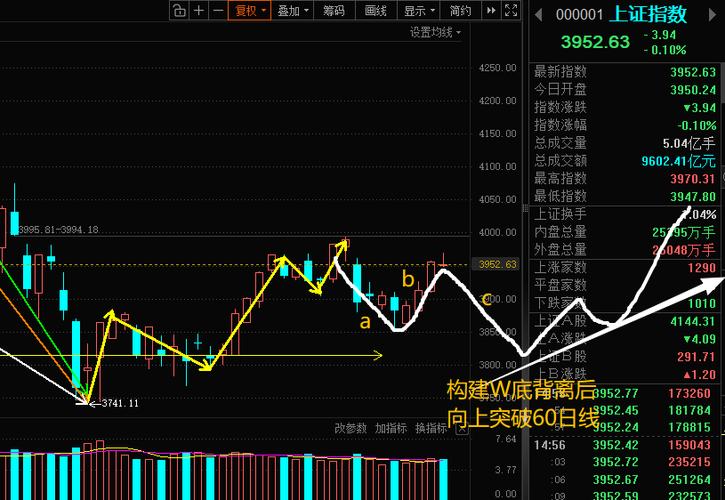The image size is (725, 500).
Task: Click the 3995.81-3994.18 gap label
Action: pyautogui.click(x=58, y=229)
